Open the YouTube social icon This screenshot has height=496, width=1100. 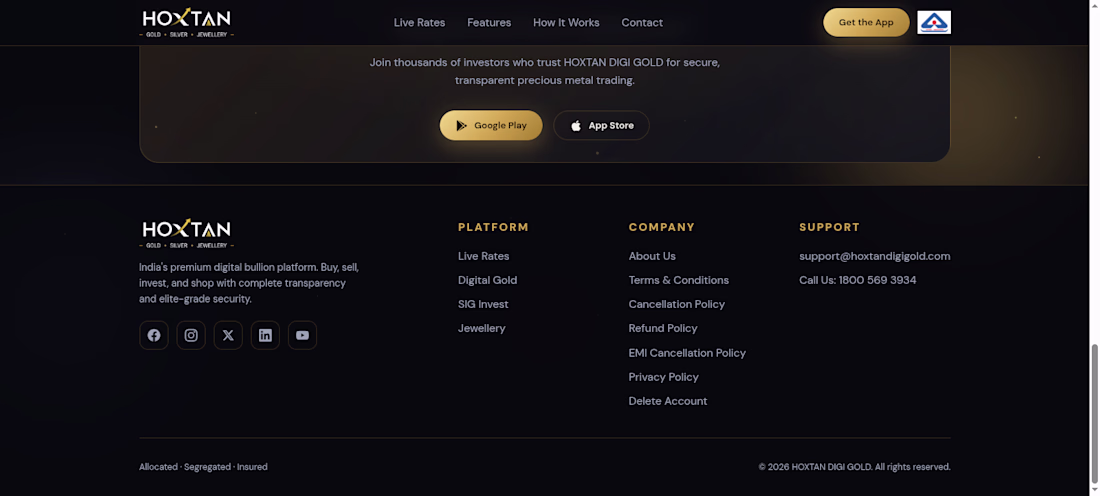coord(302,335)
